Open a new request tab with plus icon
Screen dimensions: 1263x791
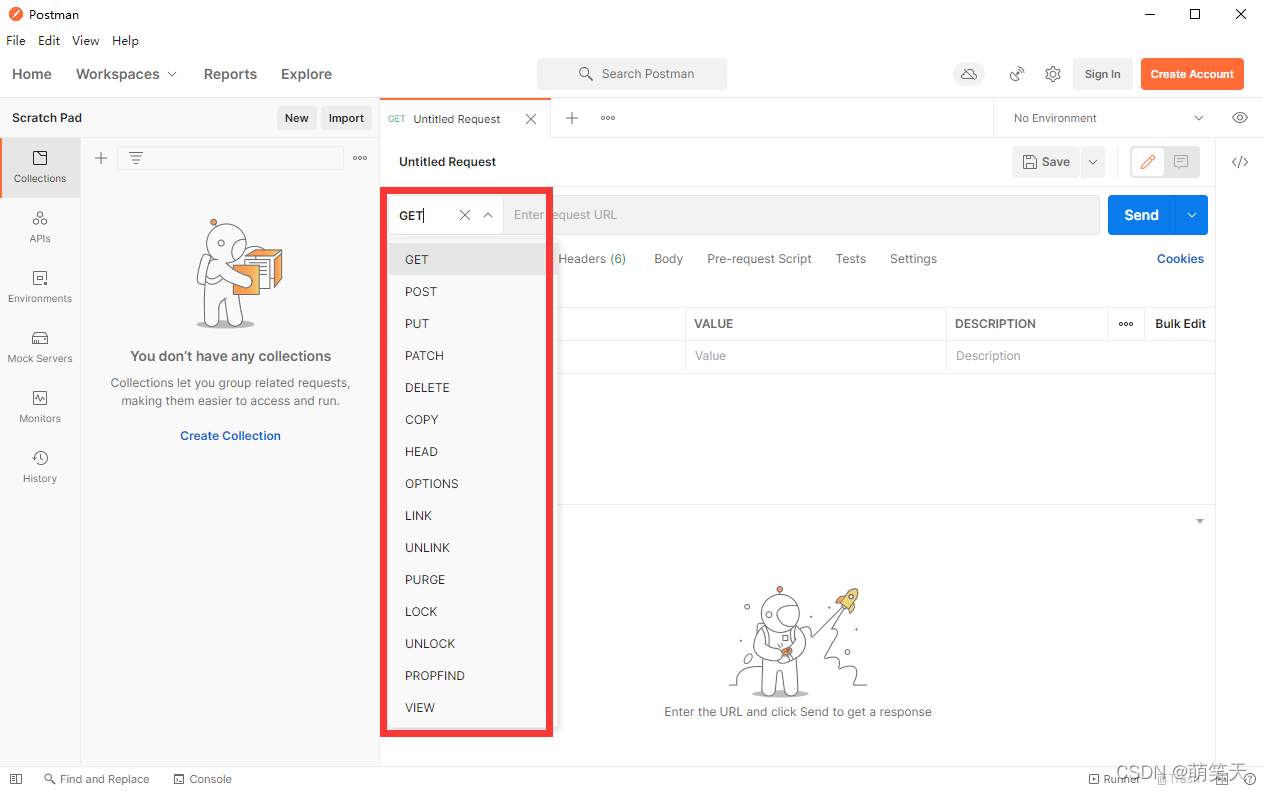pyautogui.click(x=572, y=118)
